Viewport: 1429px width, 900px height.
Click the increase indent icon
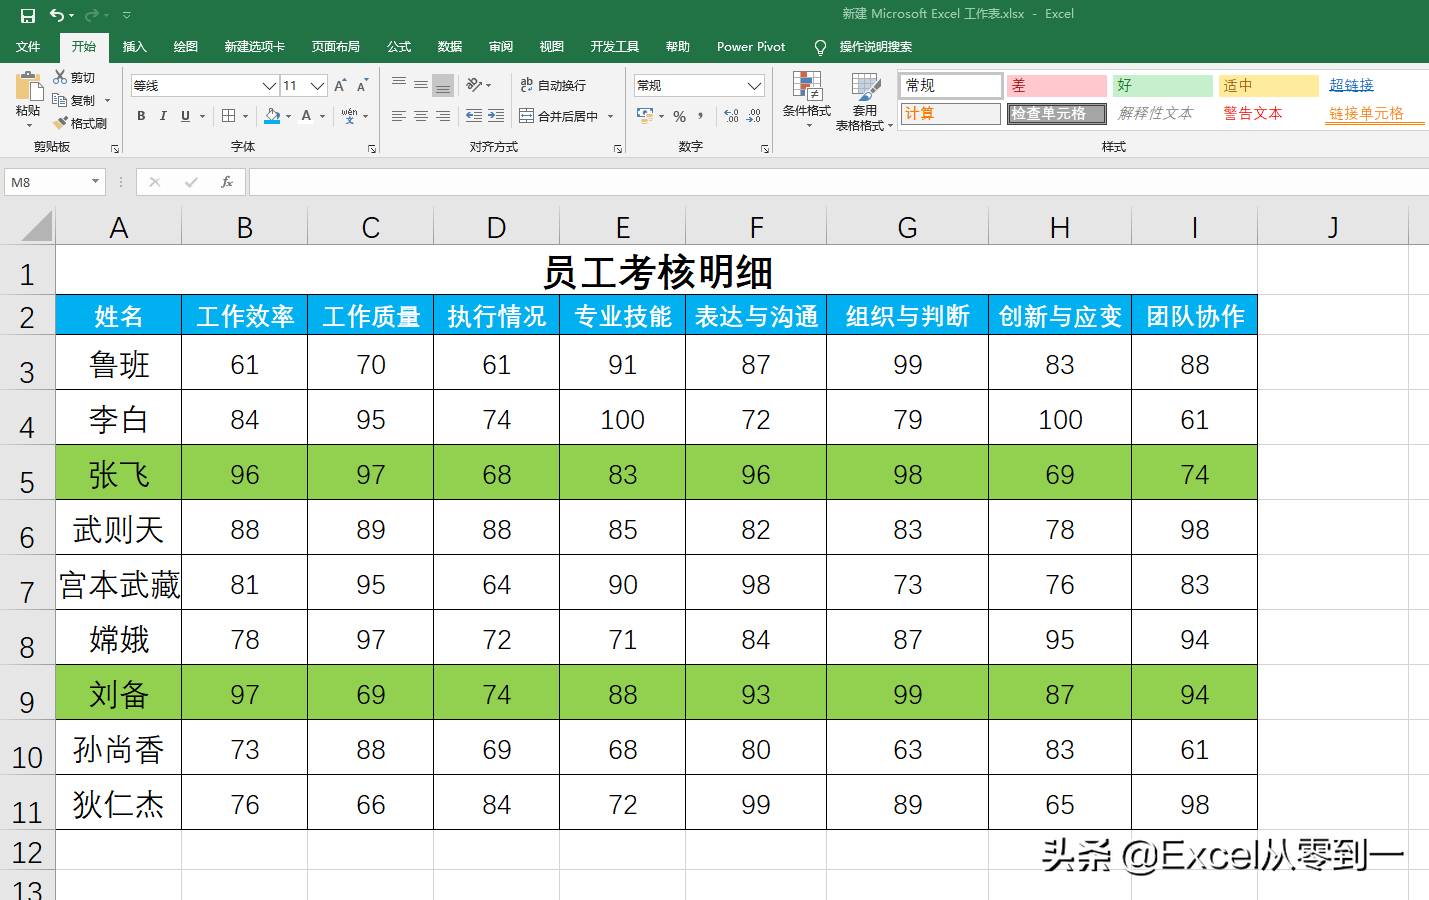tap(496, 116)
